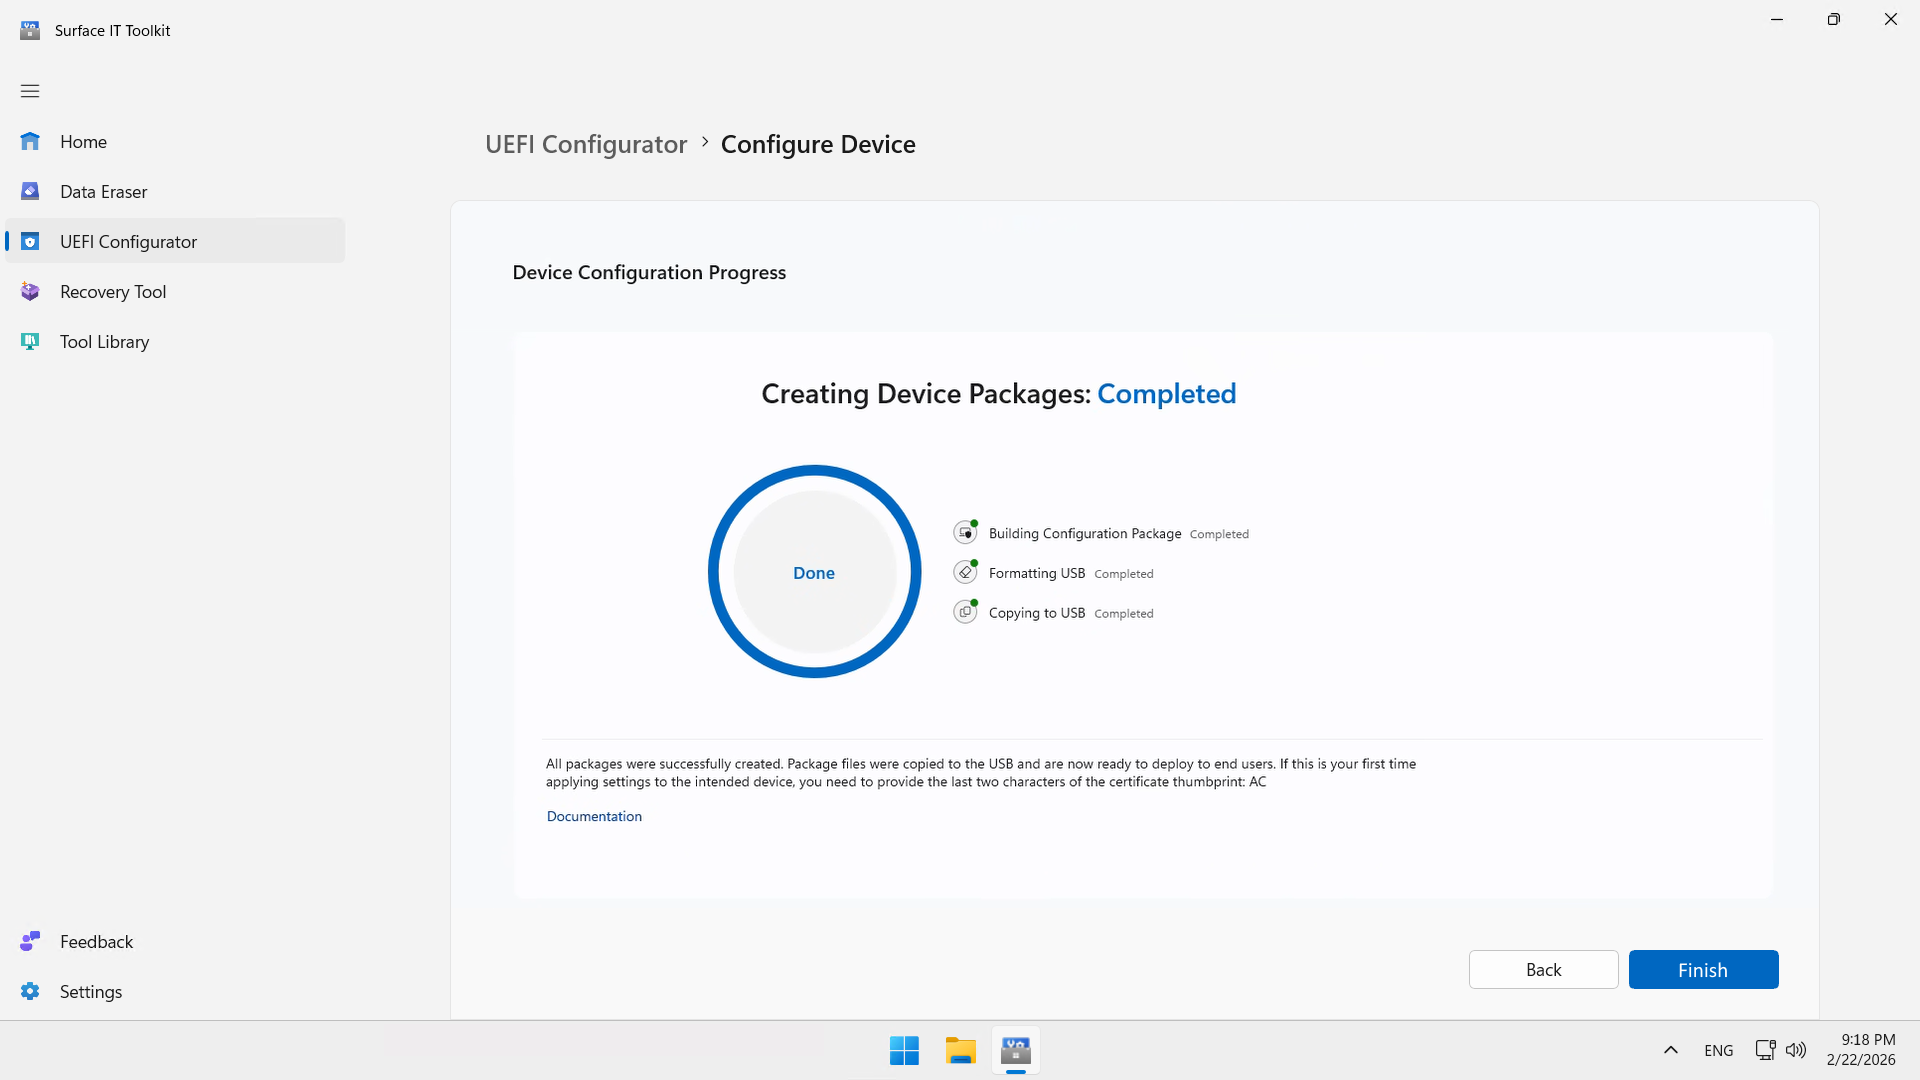
Task: Show hidden icons in system tray
Action: coord(1670,1050)
